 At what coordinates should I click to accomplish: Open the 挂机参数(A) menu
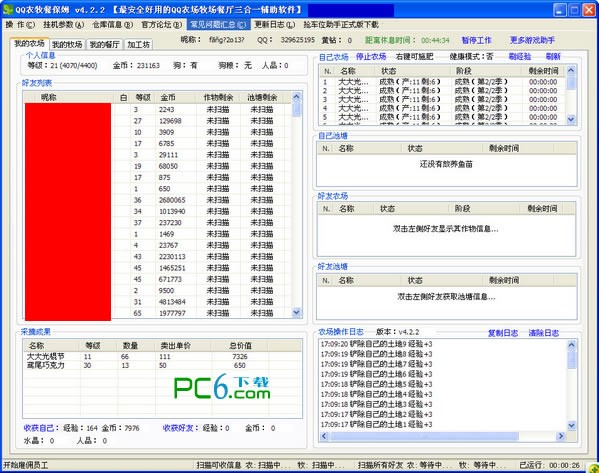click(63, 25)
